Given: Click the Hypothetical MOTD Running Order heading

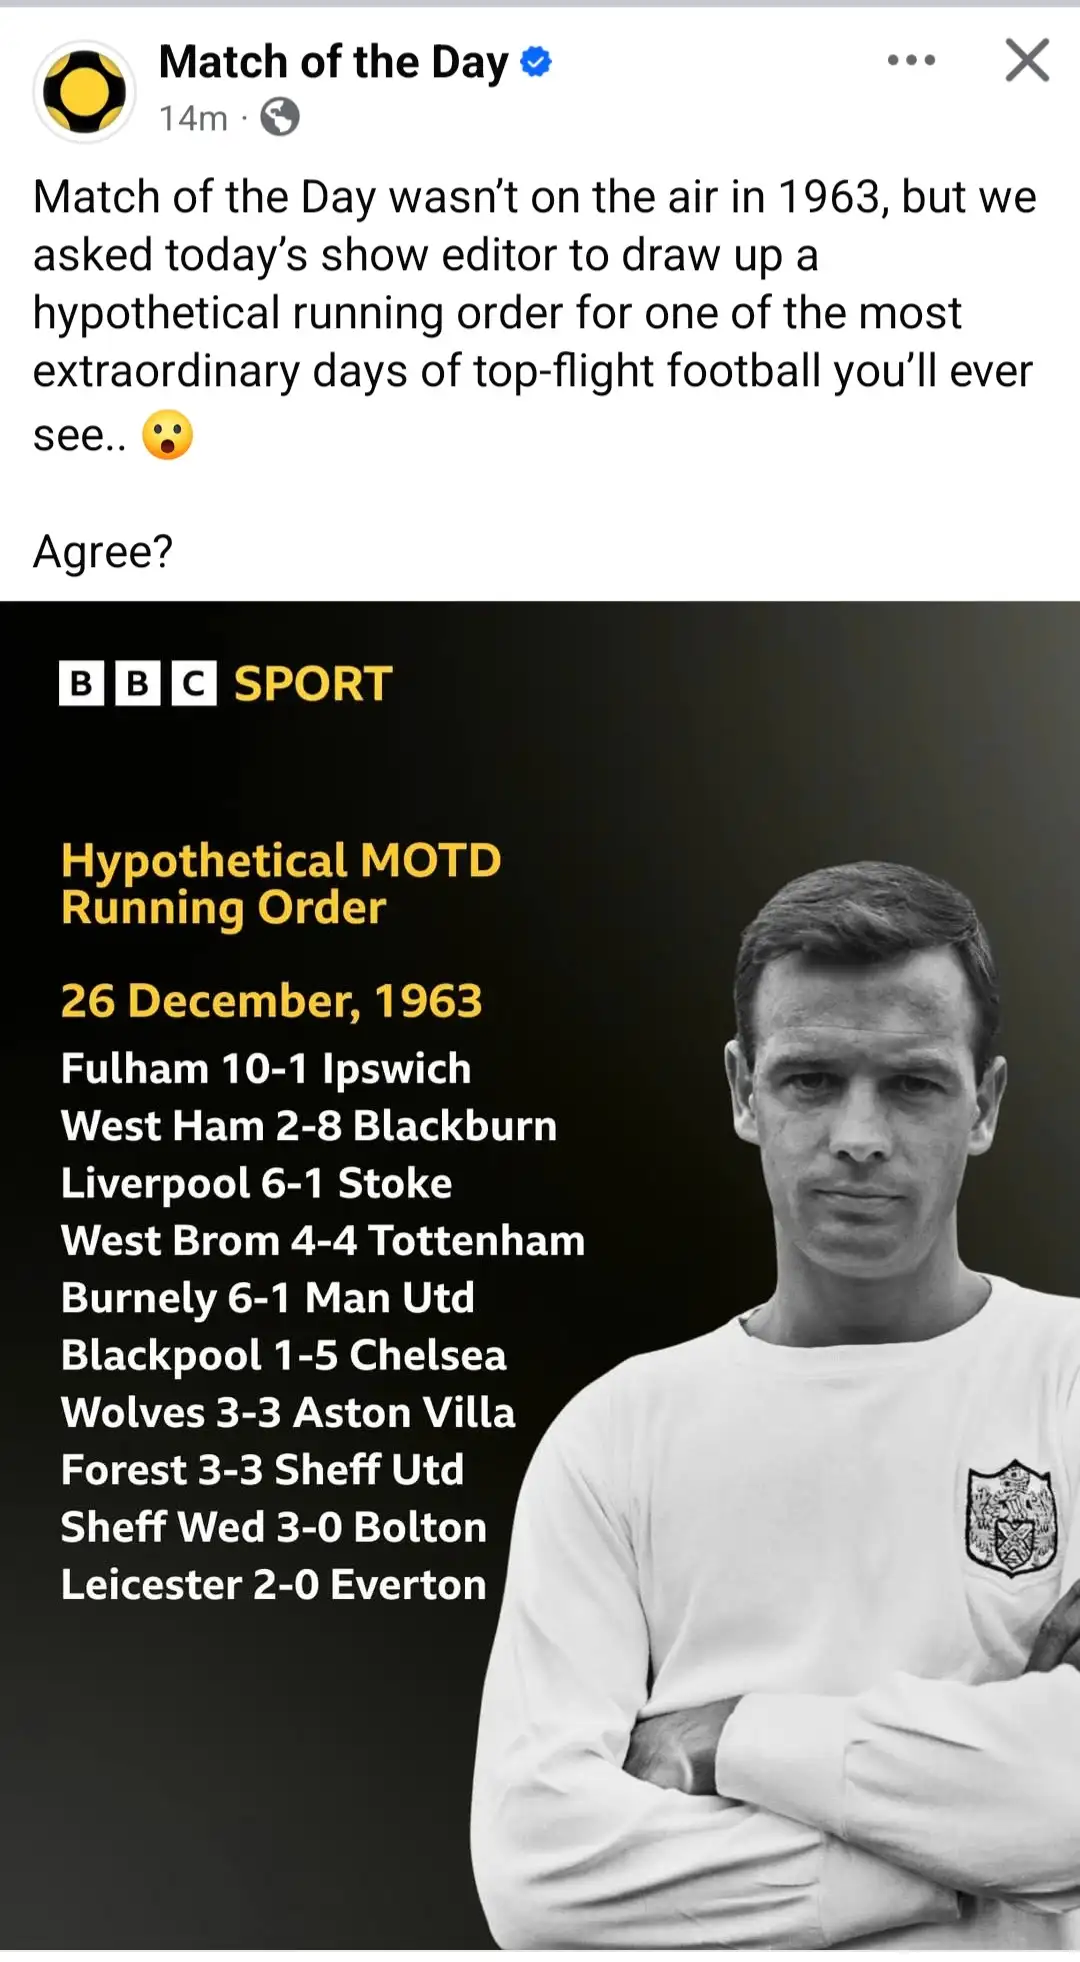Looking at the screenshot, I should [x=280, y=883].
